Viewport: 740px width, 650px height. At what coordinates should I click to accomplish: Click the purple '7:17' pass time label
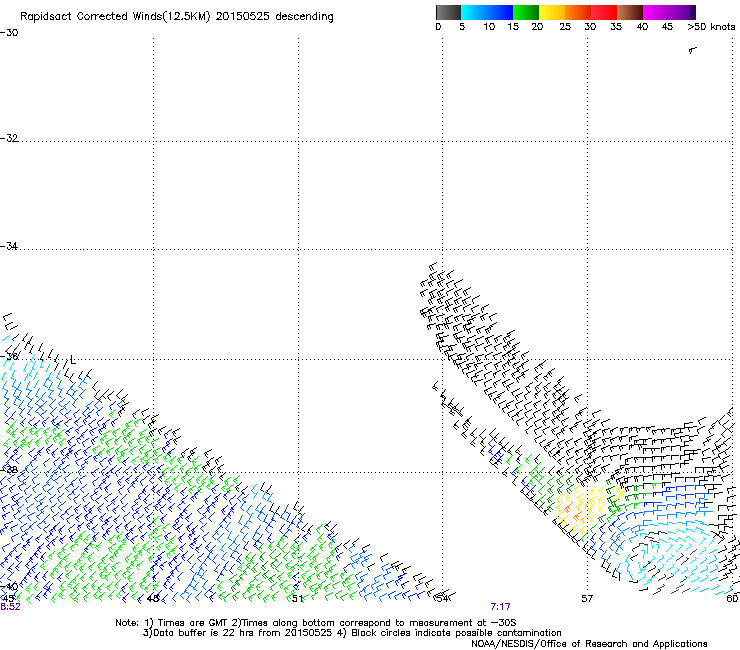500,607
